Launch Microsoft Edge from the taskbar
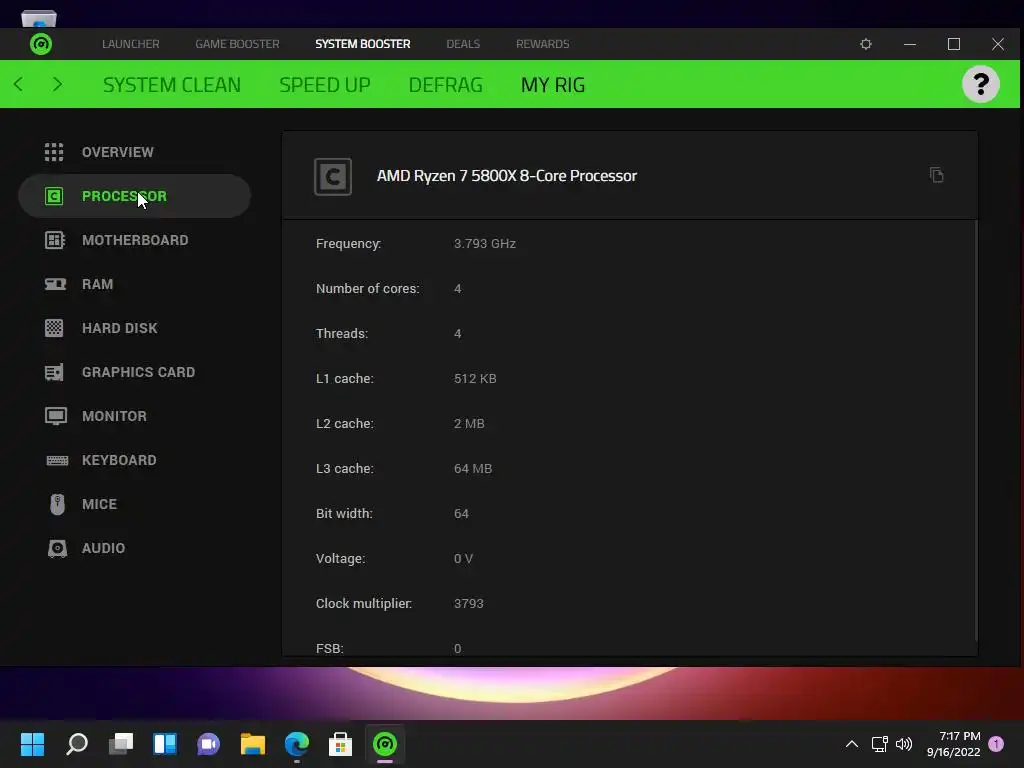Screen dimensions: 1024x768 296,744
